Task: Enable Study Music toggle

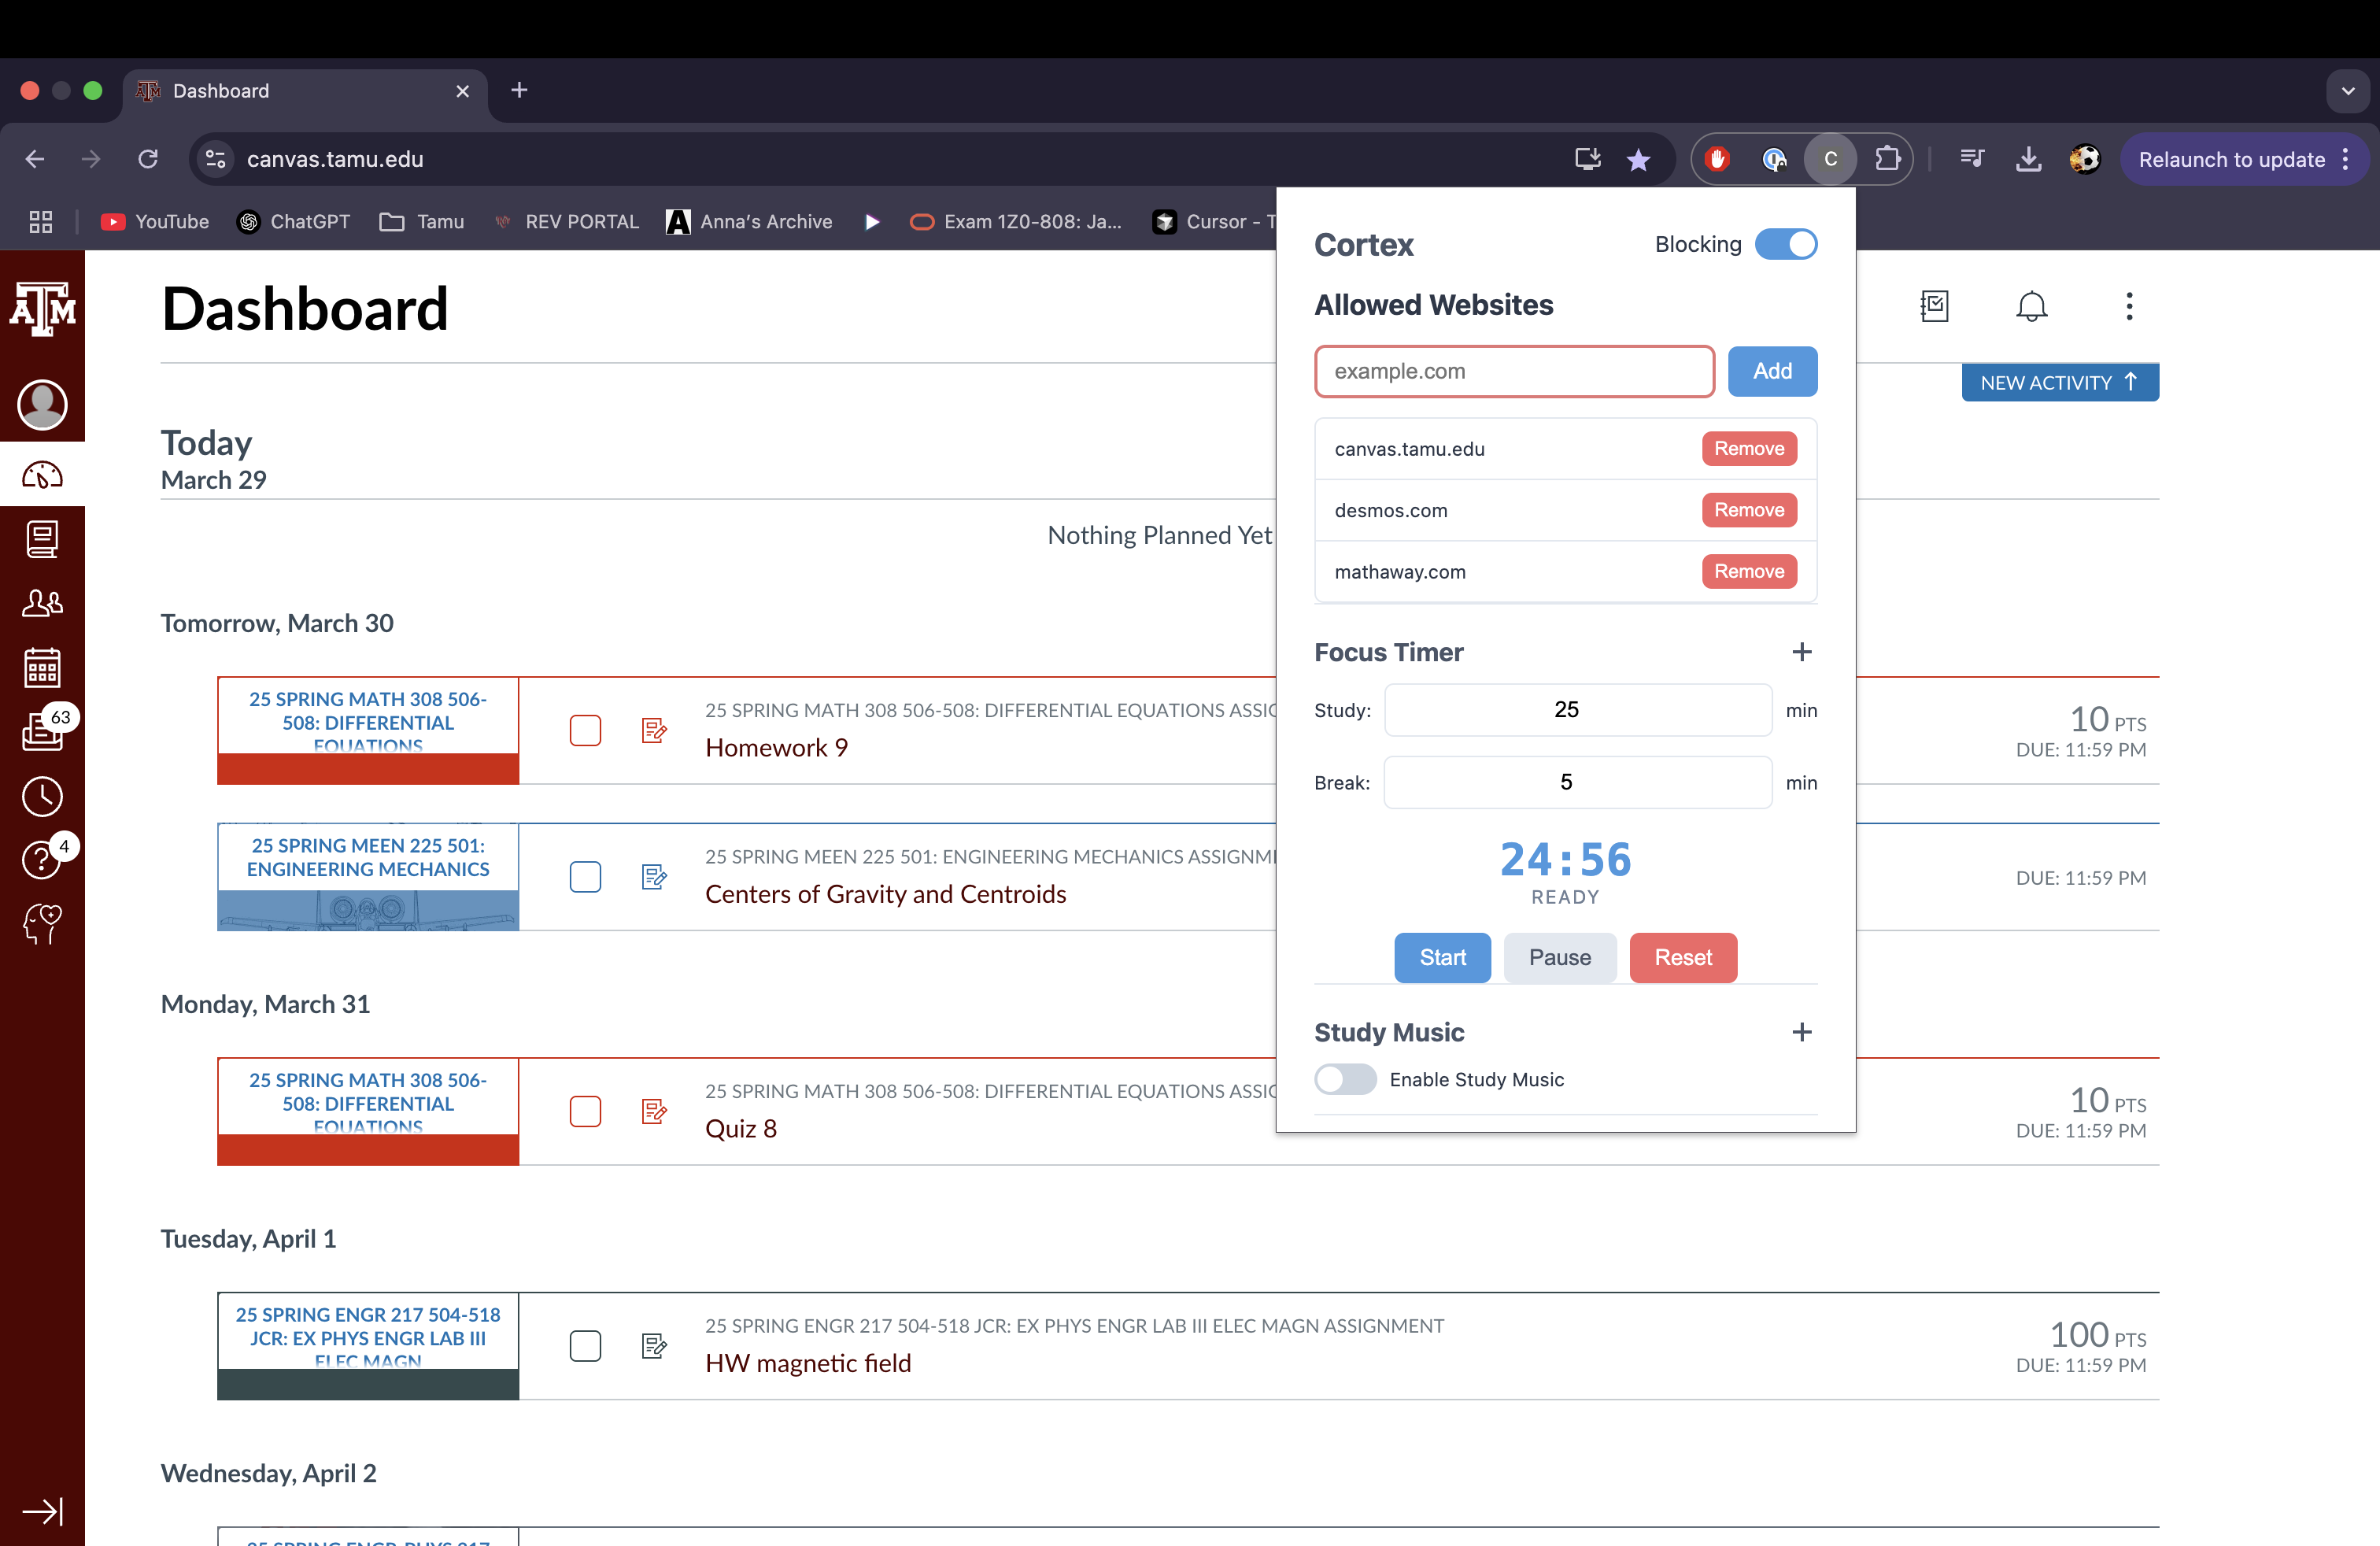Action: pyautogui.click(x=1345, y=1079)
